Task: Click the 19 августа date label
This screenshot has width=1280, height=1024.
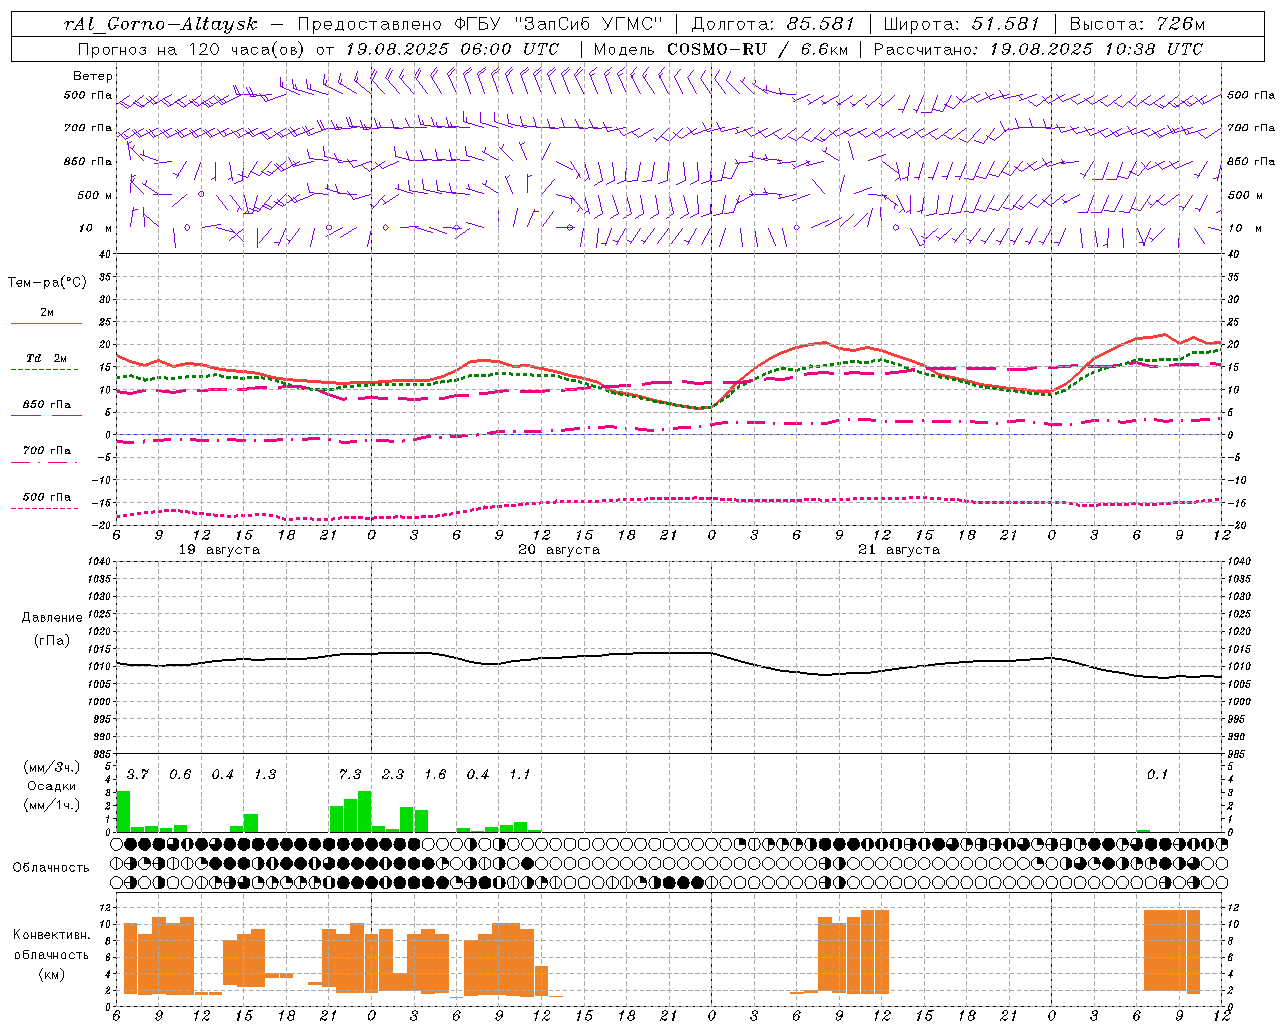Action: click(219, 550)
